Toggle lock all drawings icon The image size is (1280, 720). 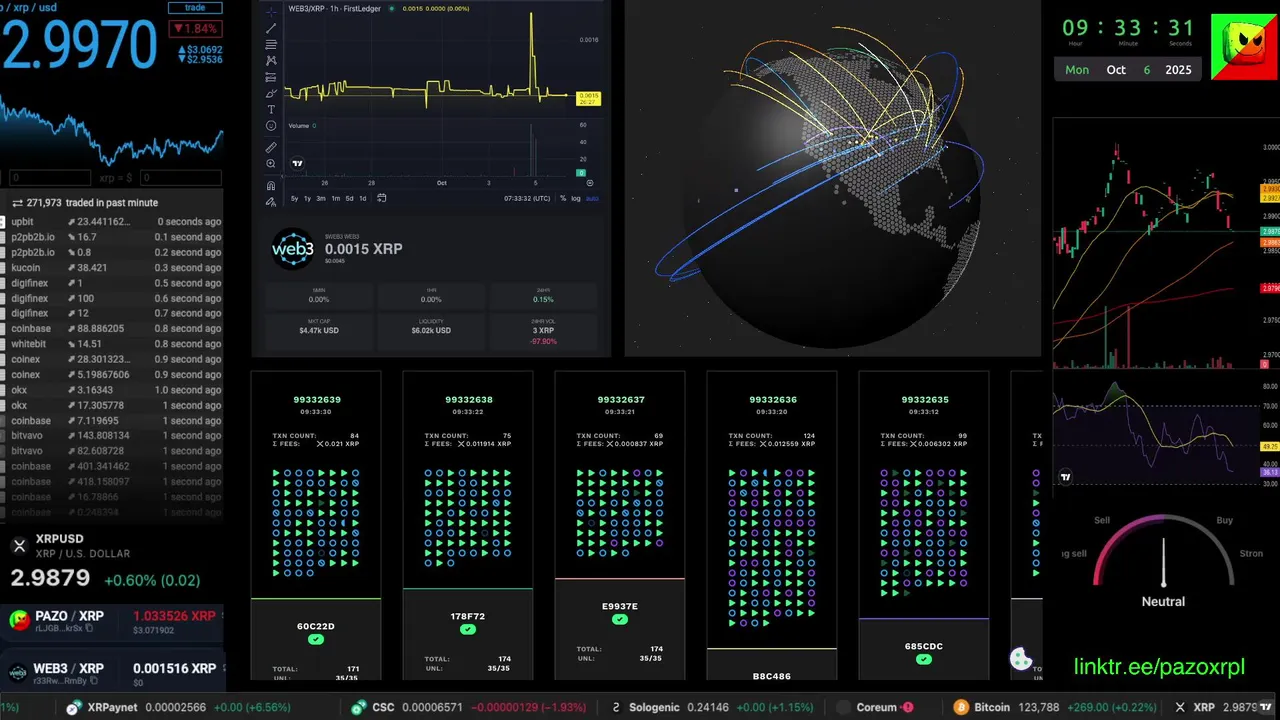click(x=271, y=202)
